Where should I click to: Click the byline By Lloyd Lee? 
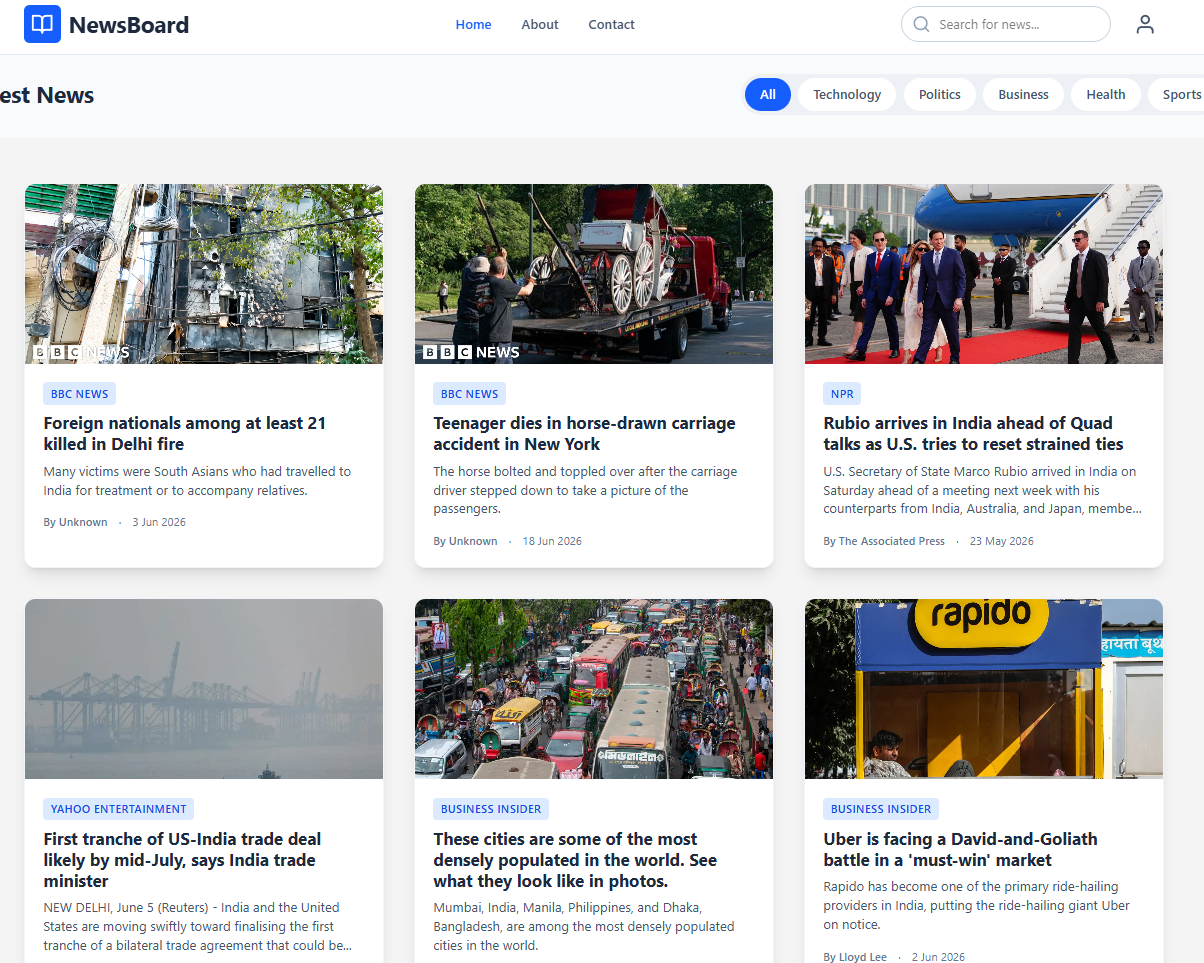pos(855,957)
